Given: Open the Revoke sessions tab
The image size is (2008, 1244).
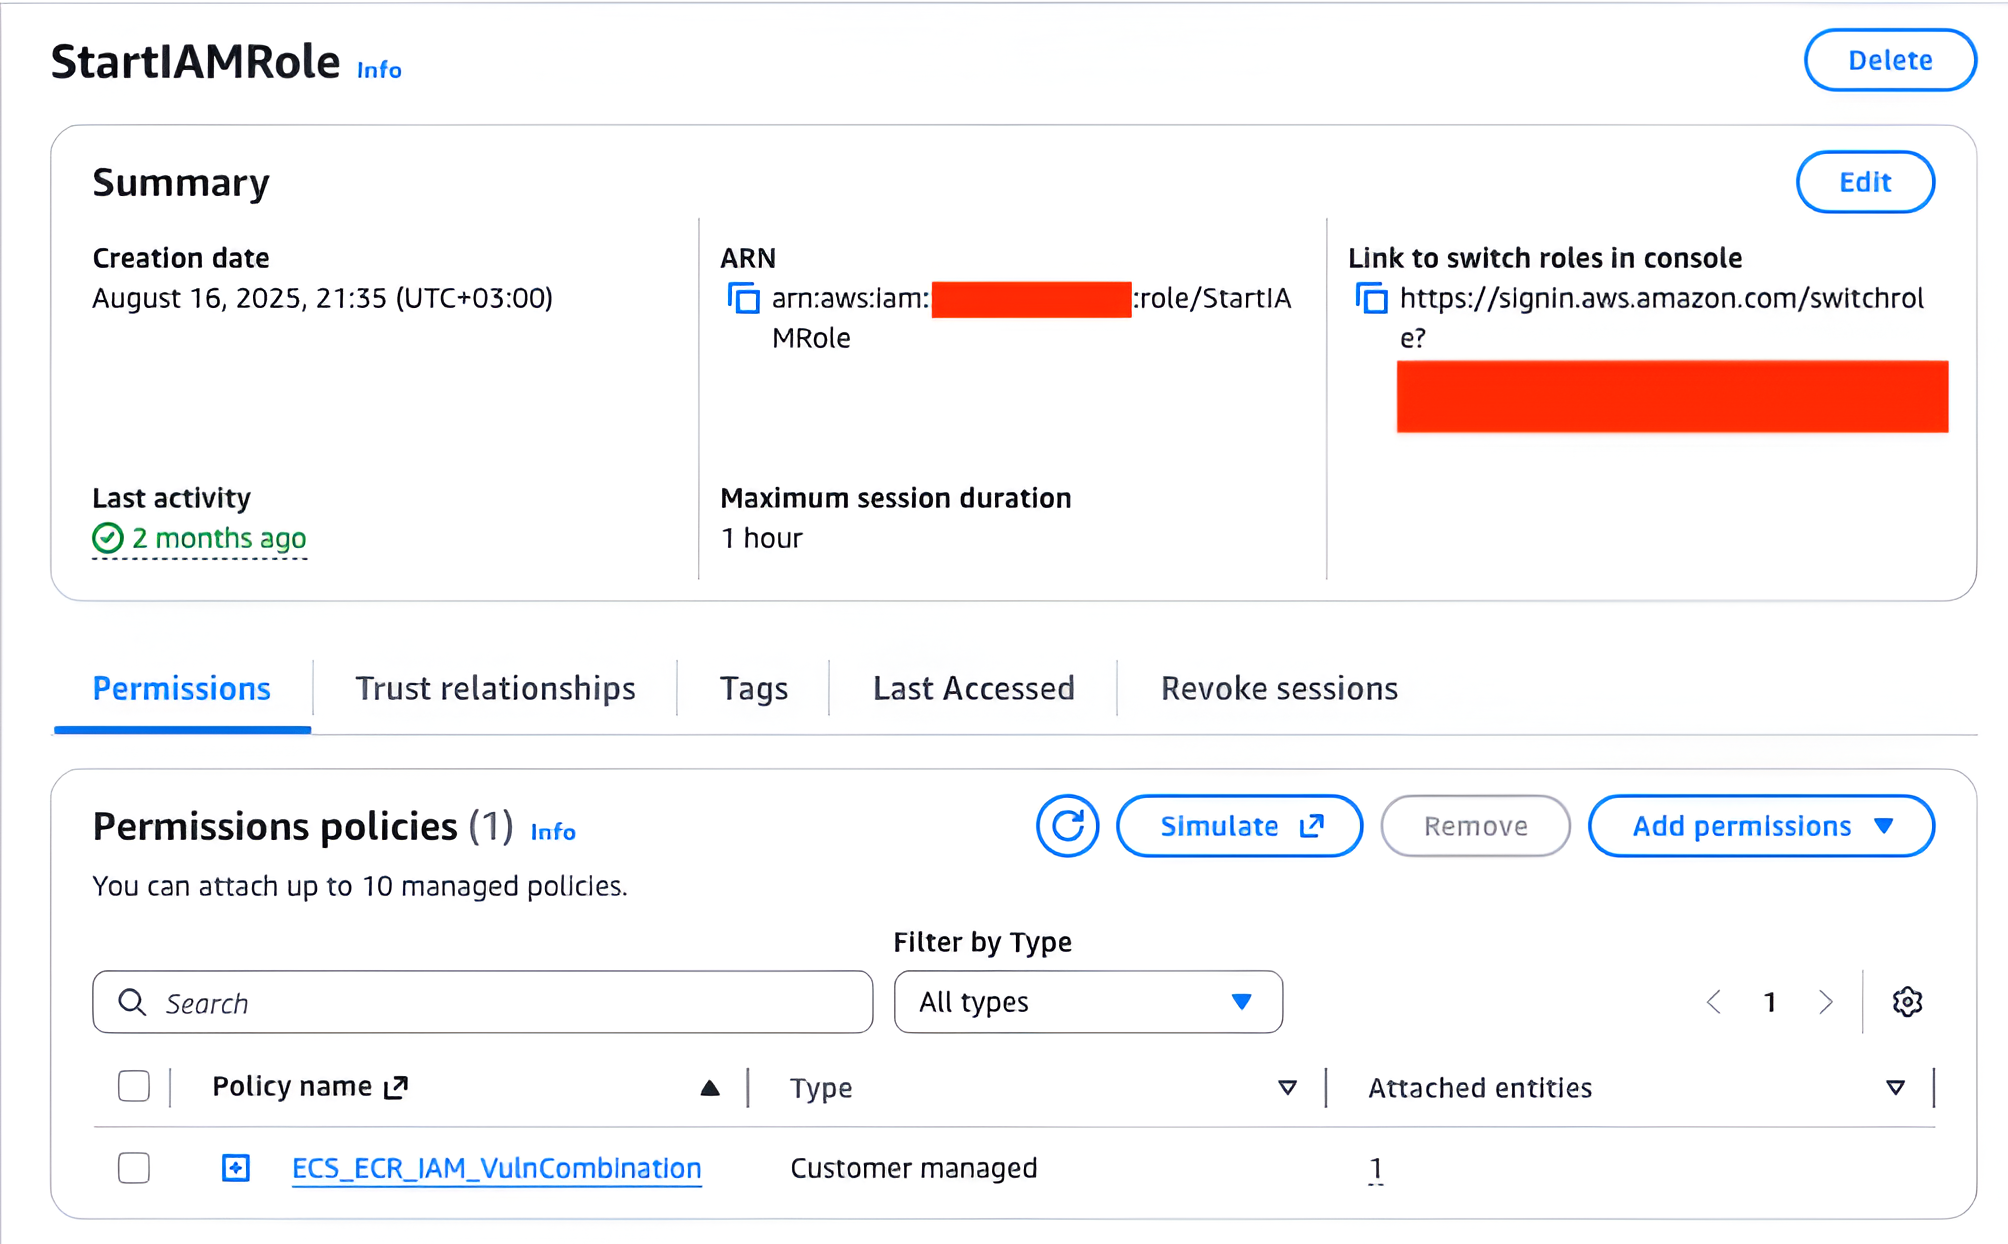Looking at the screenshot, I should [x=1278, y=688].
